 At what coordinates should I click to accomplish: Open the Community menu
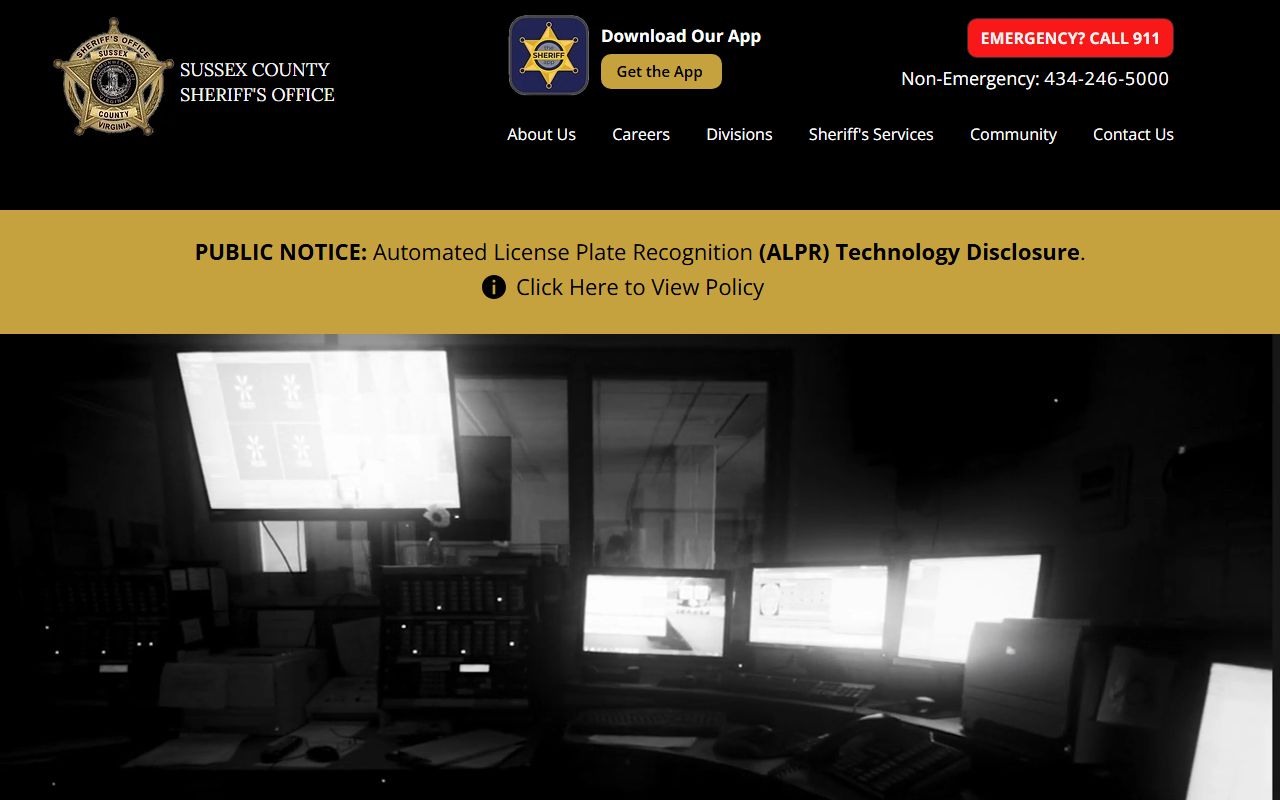pyautogui.click(x=1013, y=134)
